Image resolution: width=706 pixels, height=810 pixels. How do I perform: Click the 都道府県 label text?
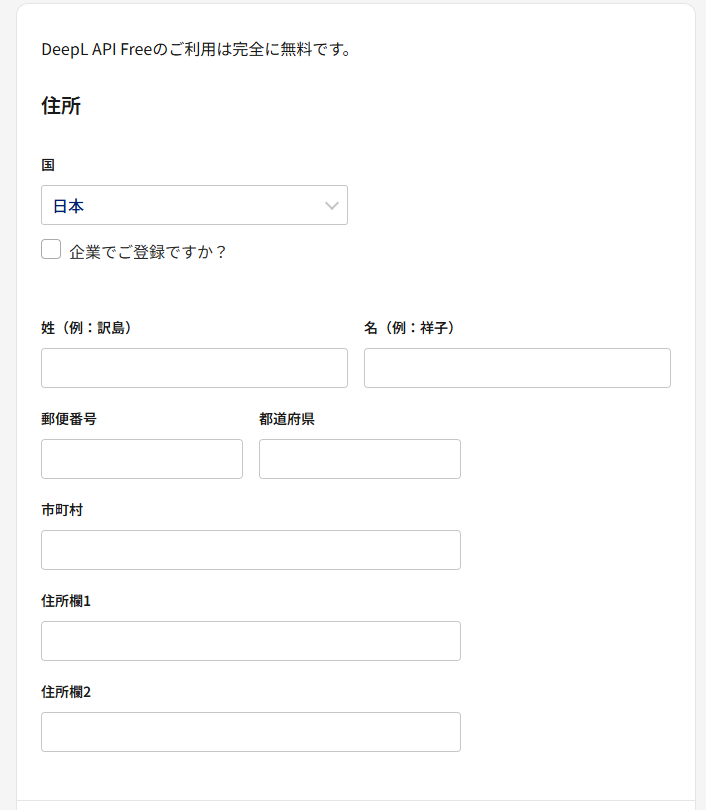tap(287, 419)
